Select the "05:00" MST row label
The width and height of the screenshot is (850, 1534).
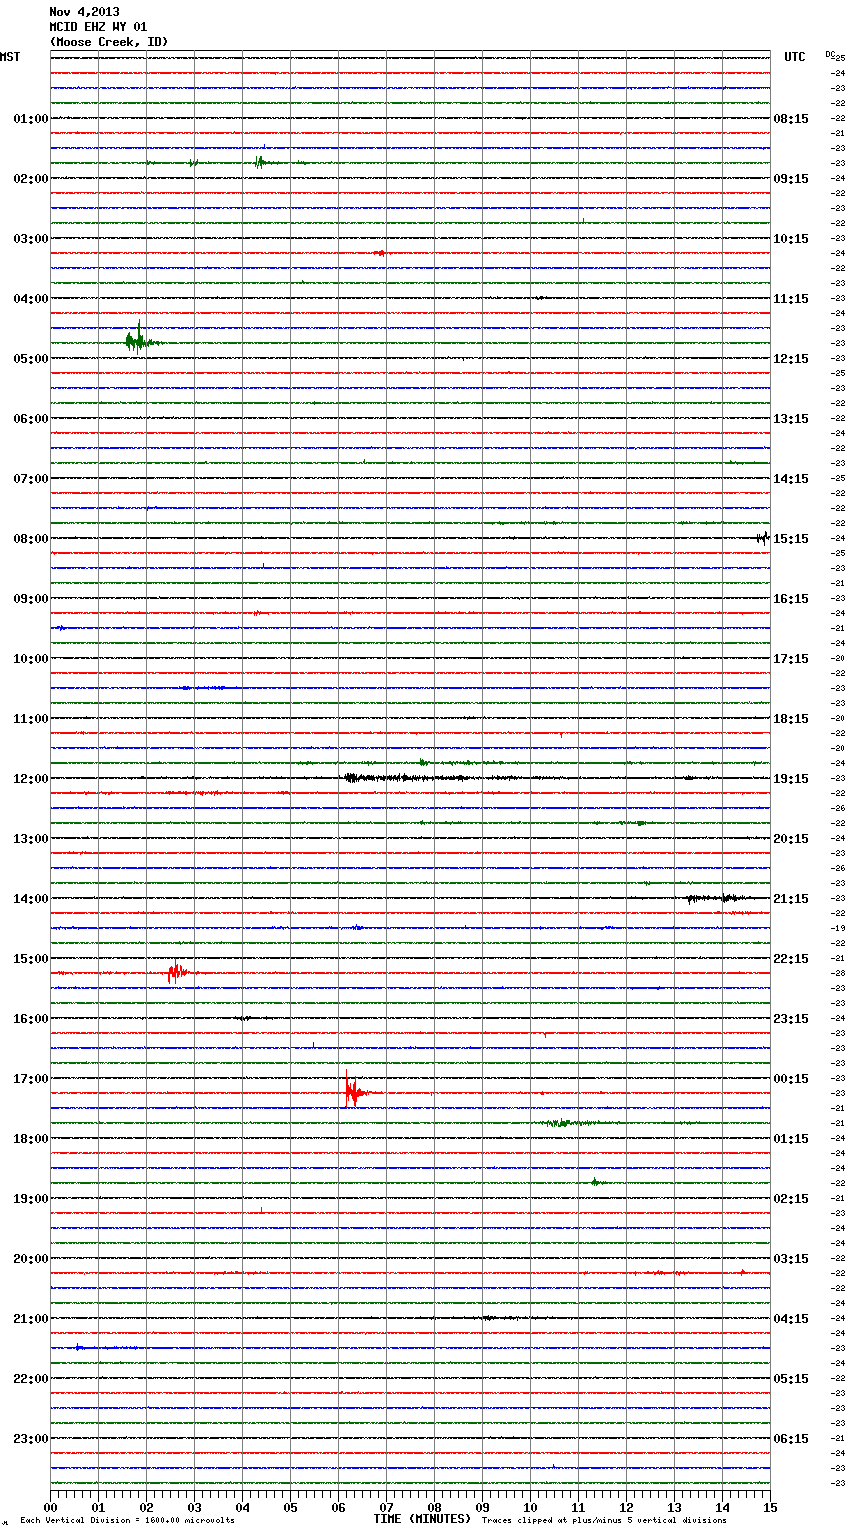[x=31, y=359]
